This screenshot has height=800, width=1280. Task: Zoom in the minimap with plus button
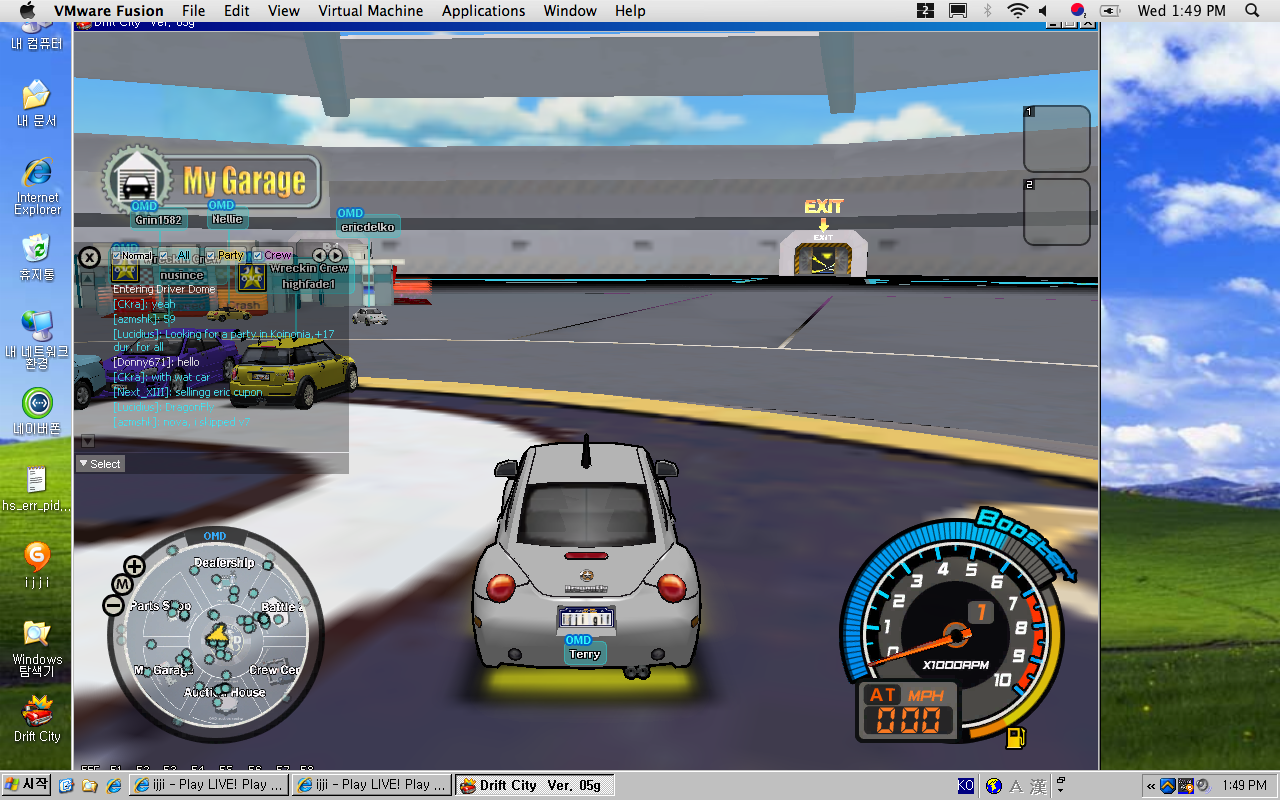134,567
